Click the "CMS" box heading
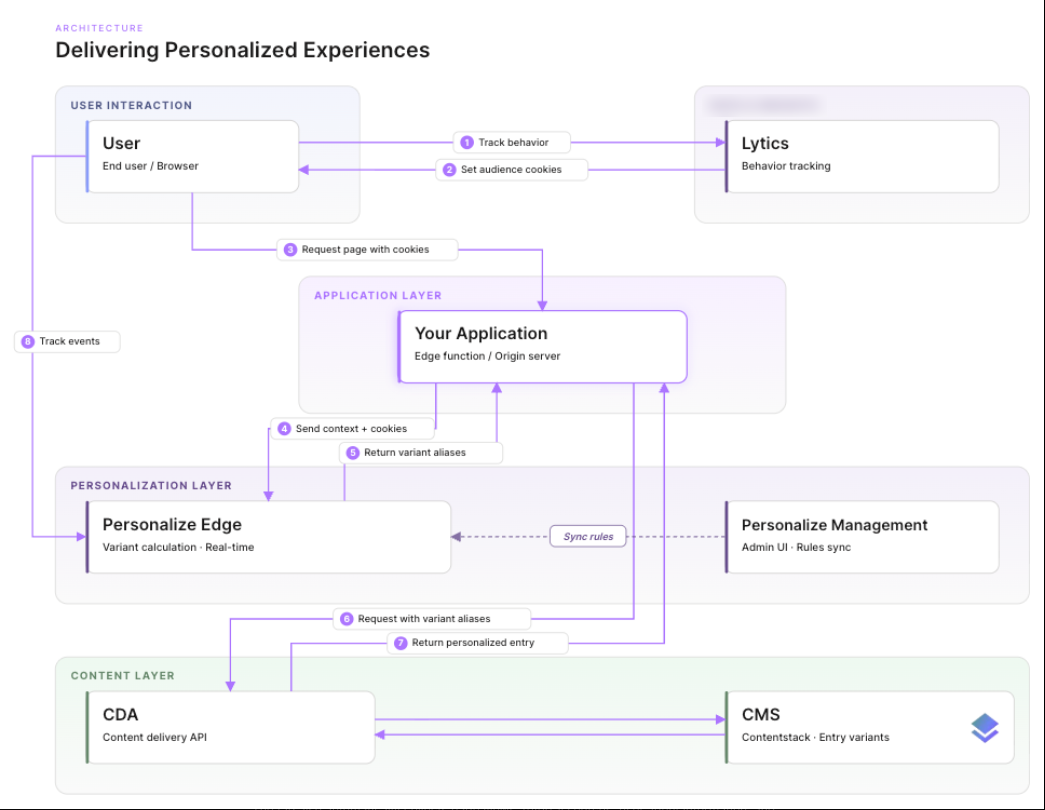The width and height of the screenshot is (1045, 810). point(760,715)
